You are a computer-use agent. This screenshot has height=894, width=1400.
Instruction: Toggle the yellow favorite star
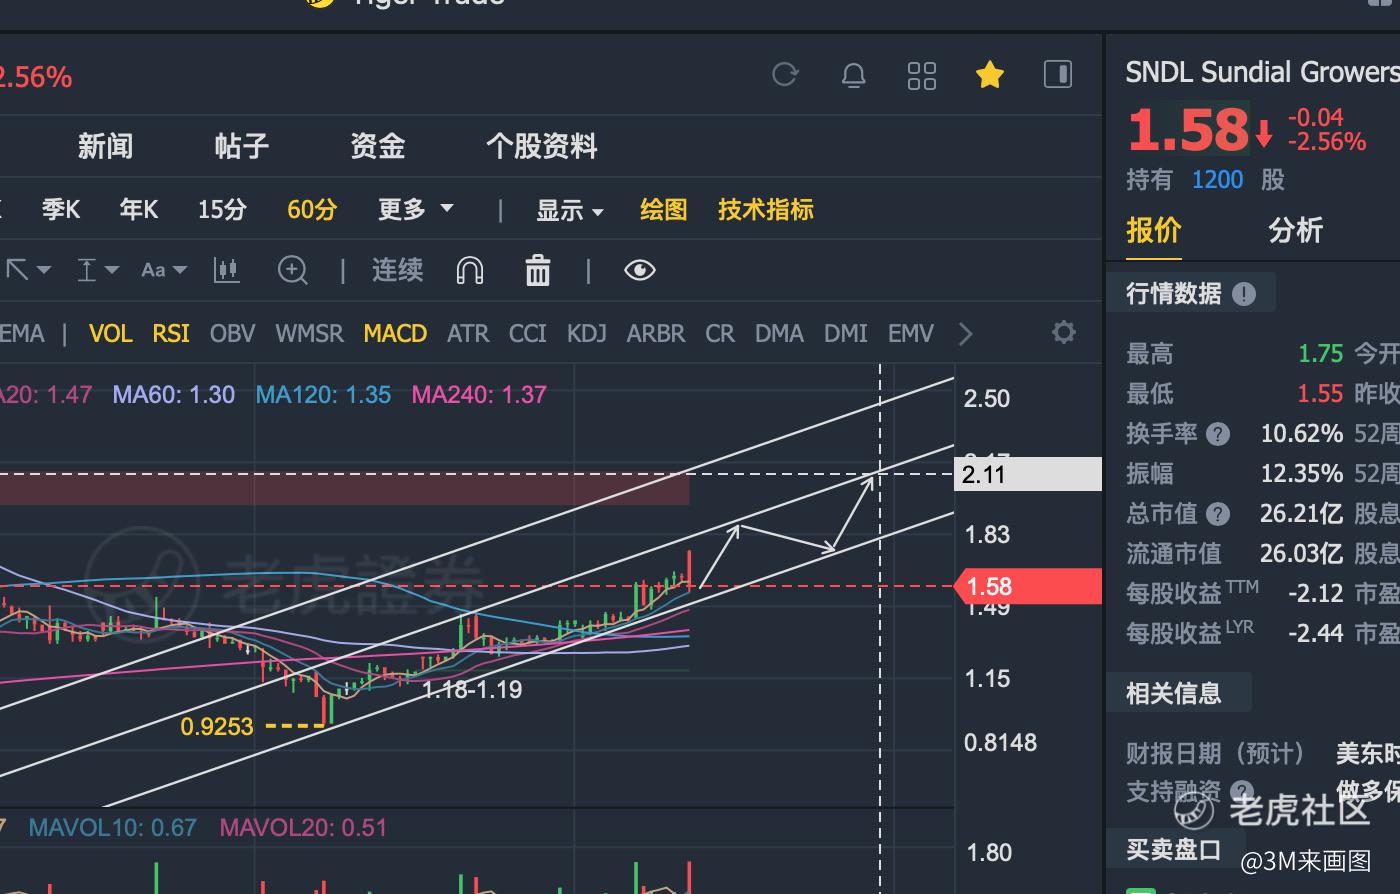(x=990, y=75)
